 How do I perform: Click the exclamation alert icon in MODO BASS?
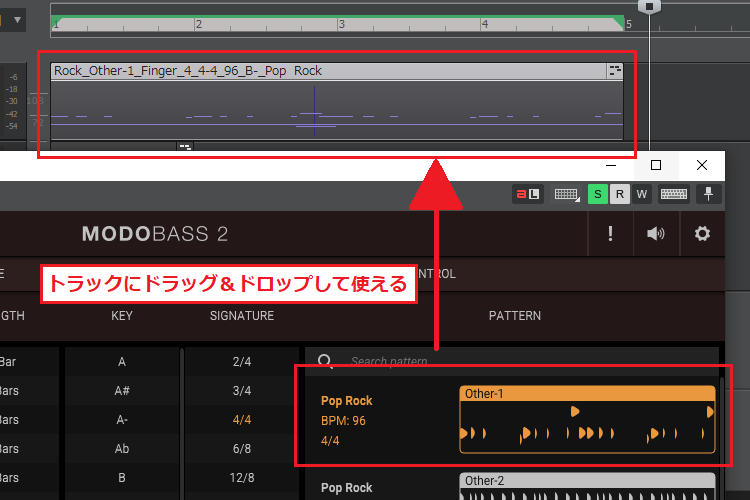[x=610, y=233]
